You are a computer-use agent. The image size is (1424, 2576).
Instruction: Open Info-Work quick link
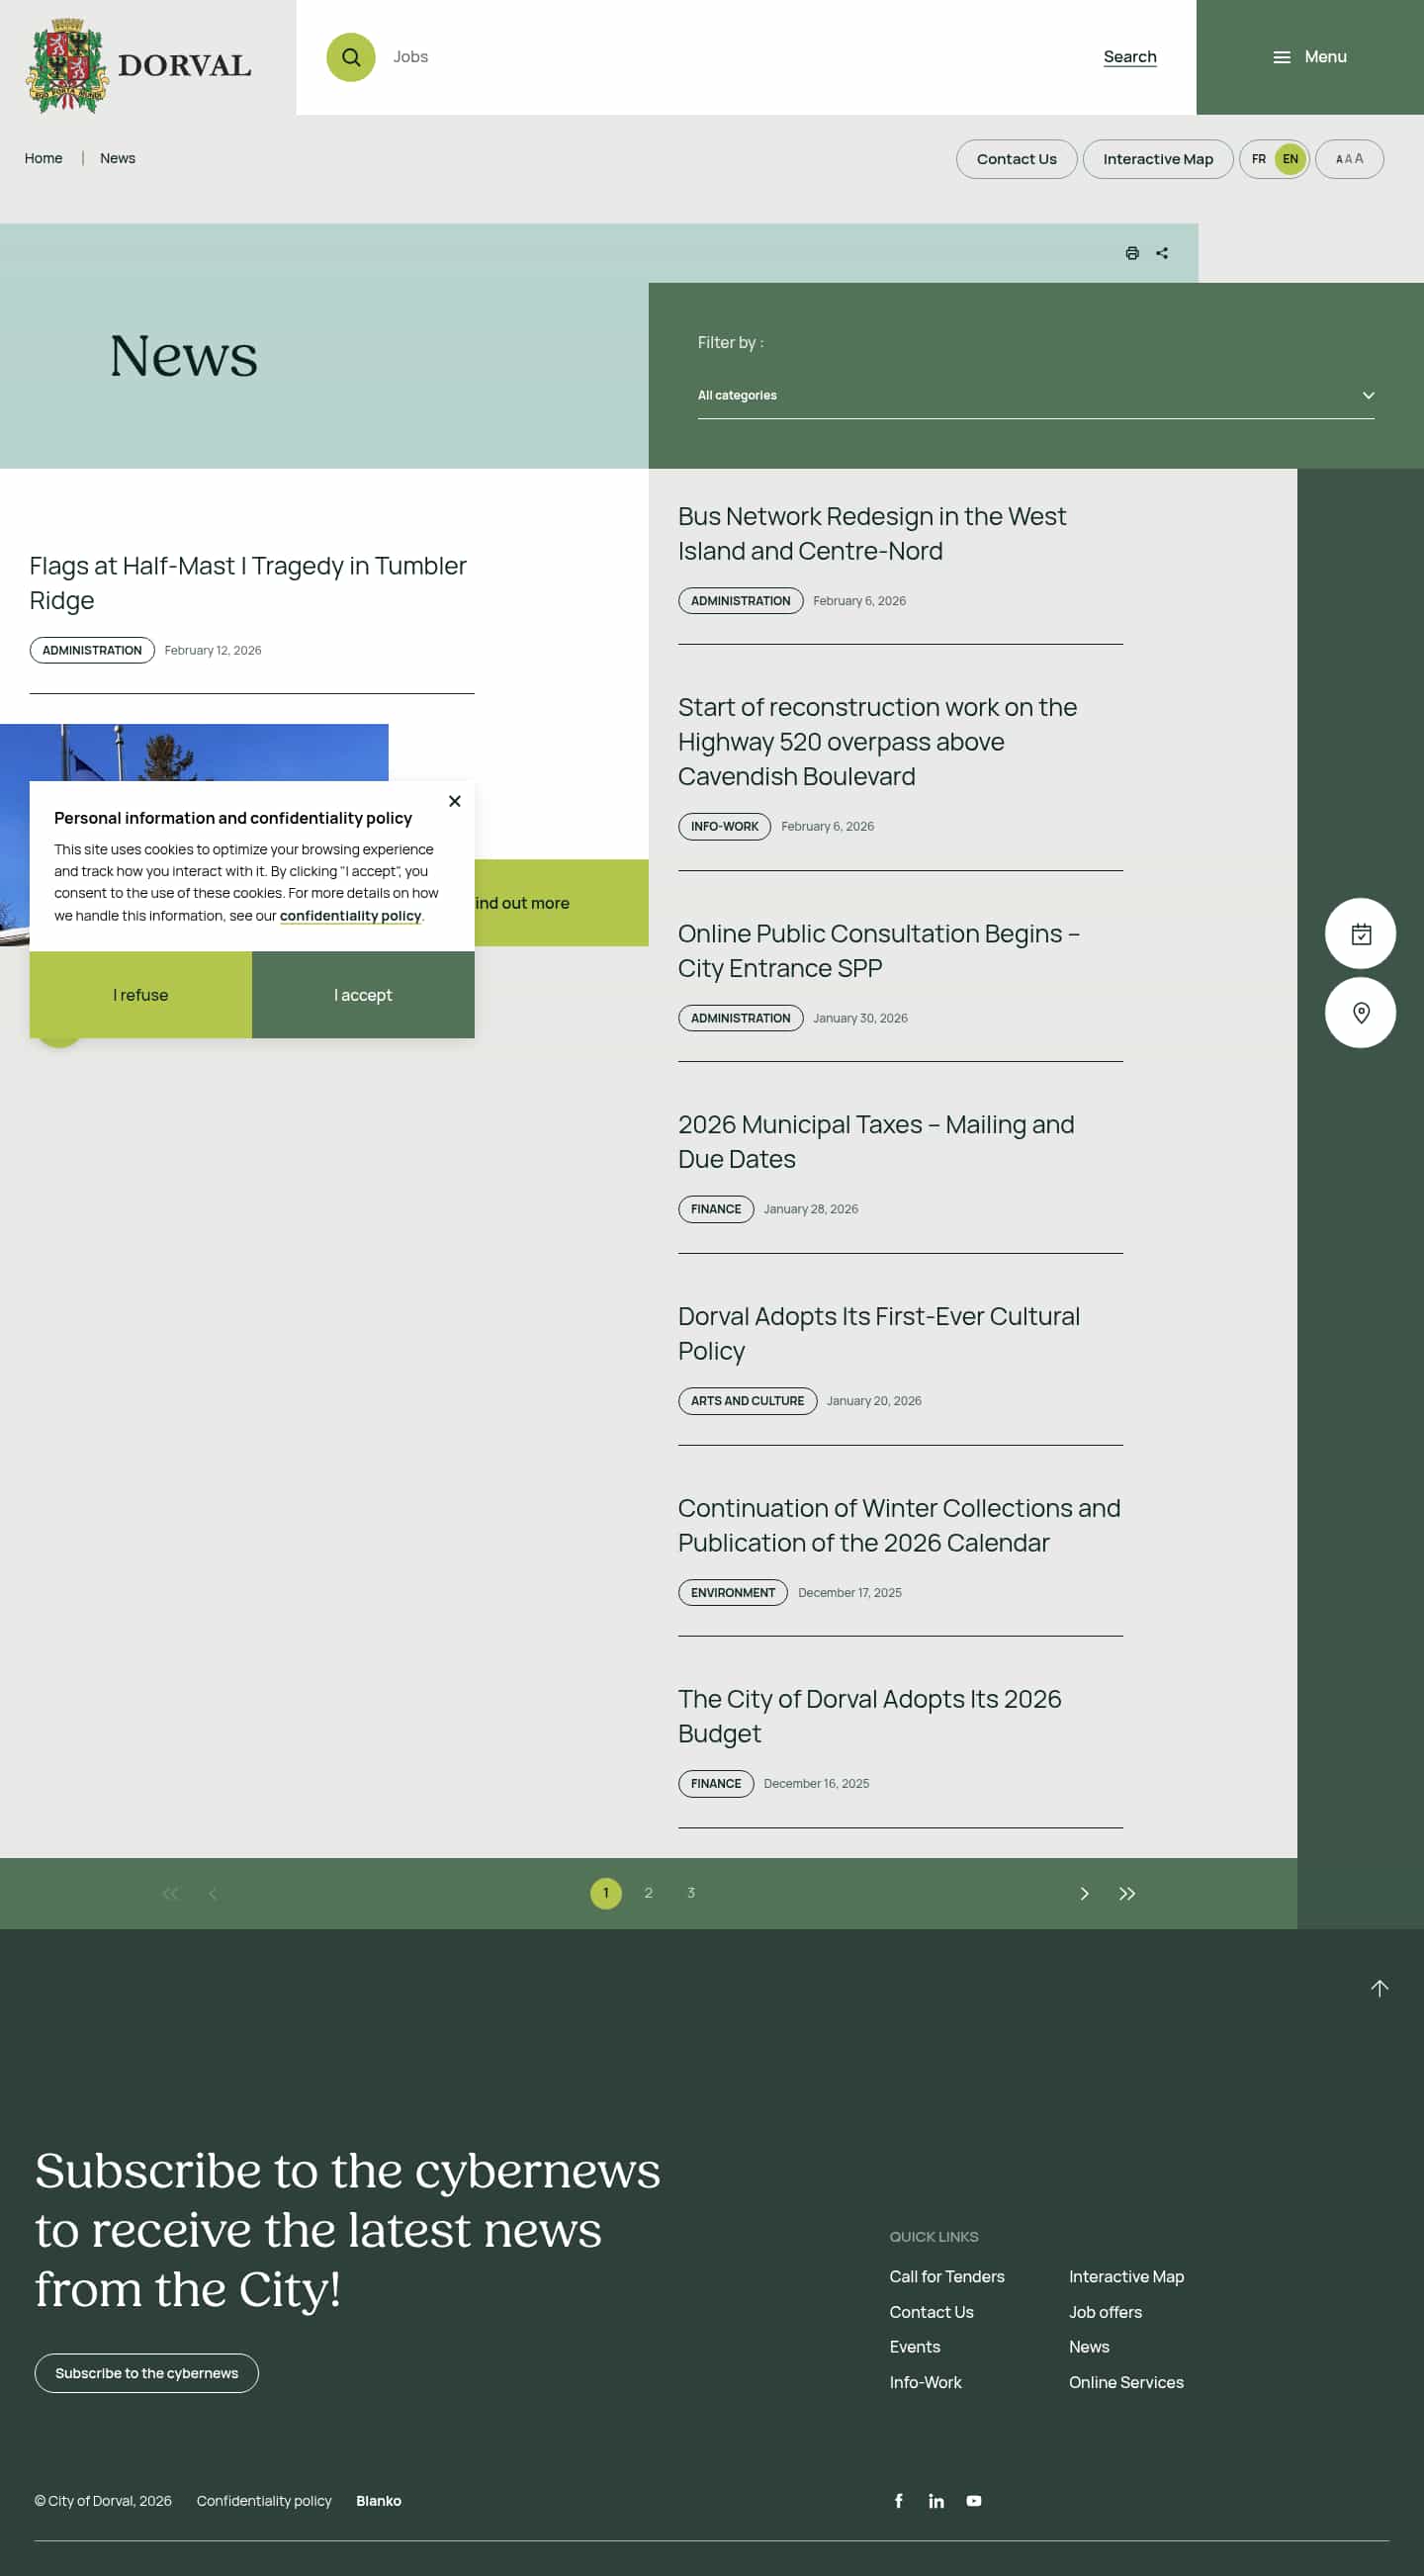click(x=925, y=2382)
